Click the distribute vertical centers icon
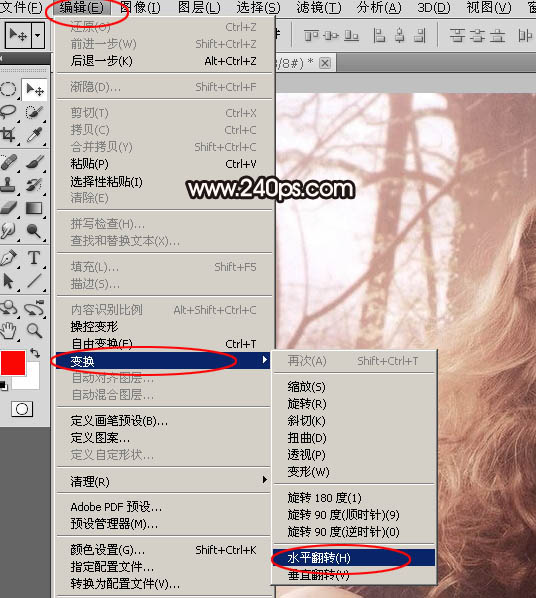The width and height of the screenshot is (536, 598). pyautogui.click(x=477, y=36)
